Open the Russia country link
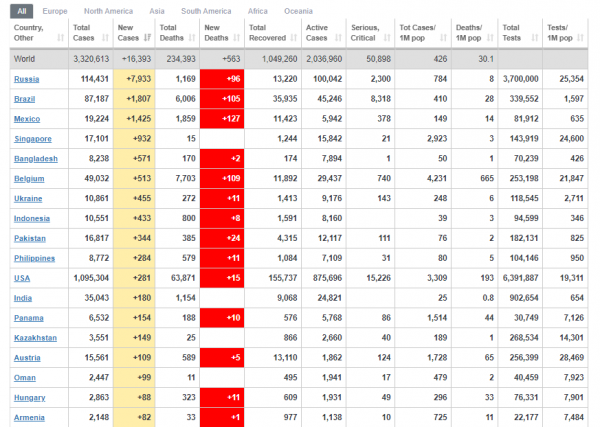This screenshot has width=600, height=427. pyautogui.click(x=26, y=79)
